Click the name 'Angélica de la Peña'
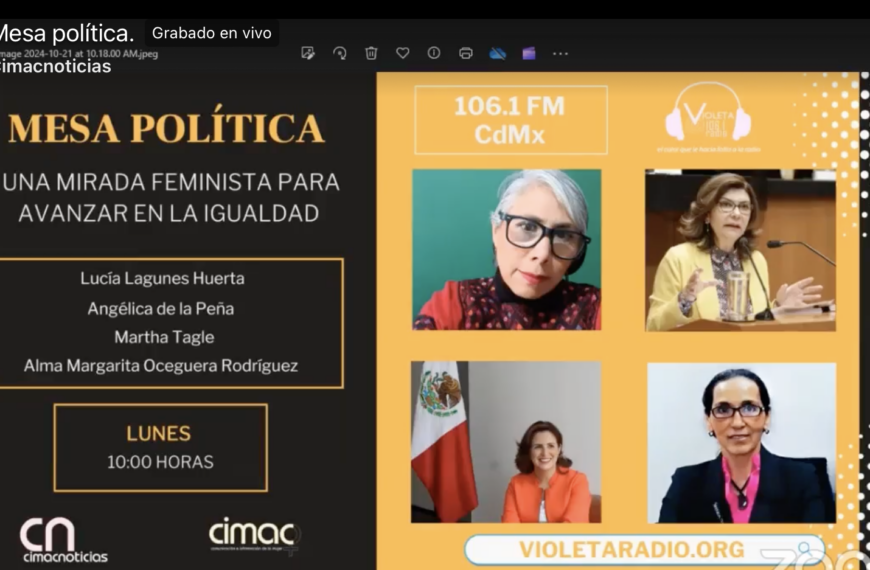870x570 pixels. [161, 309]
